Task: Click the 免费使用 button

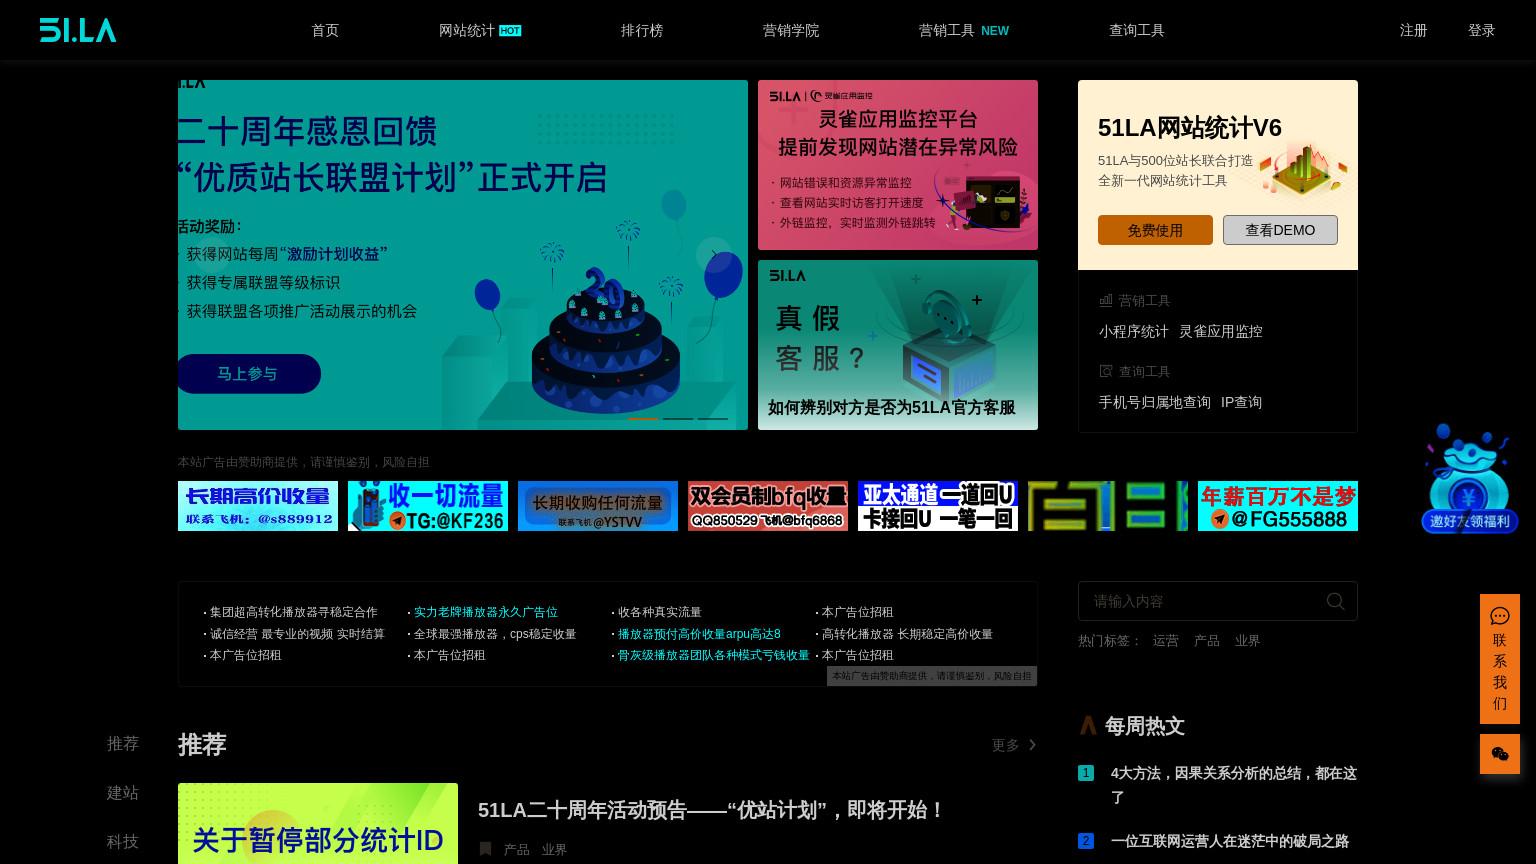Action: (x=1155, y=230)
